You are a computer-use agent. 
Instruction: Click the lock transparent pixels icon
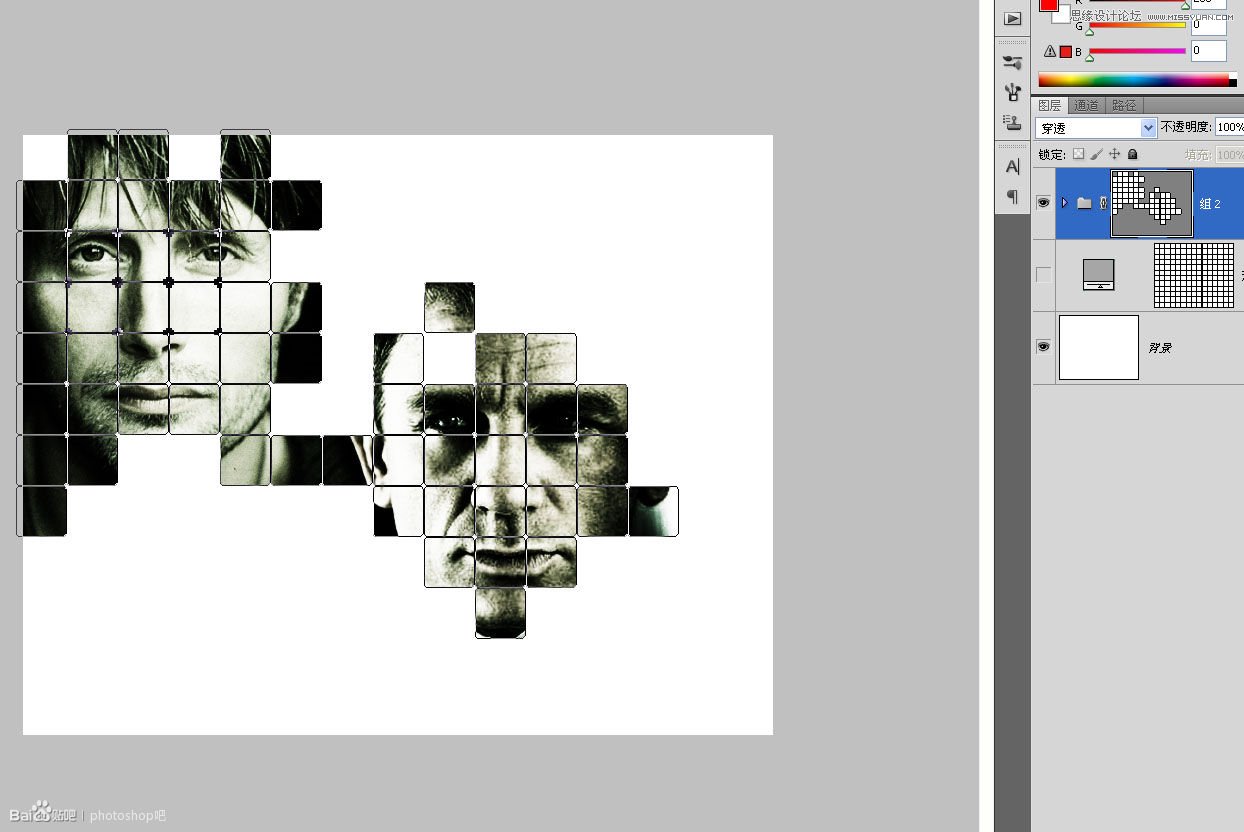point(1078,154)
